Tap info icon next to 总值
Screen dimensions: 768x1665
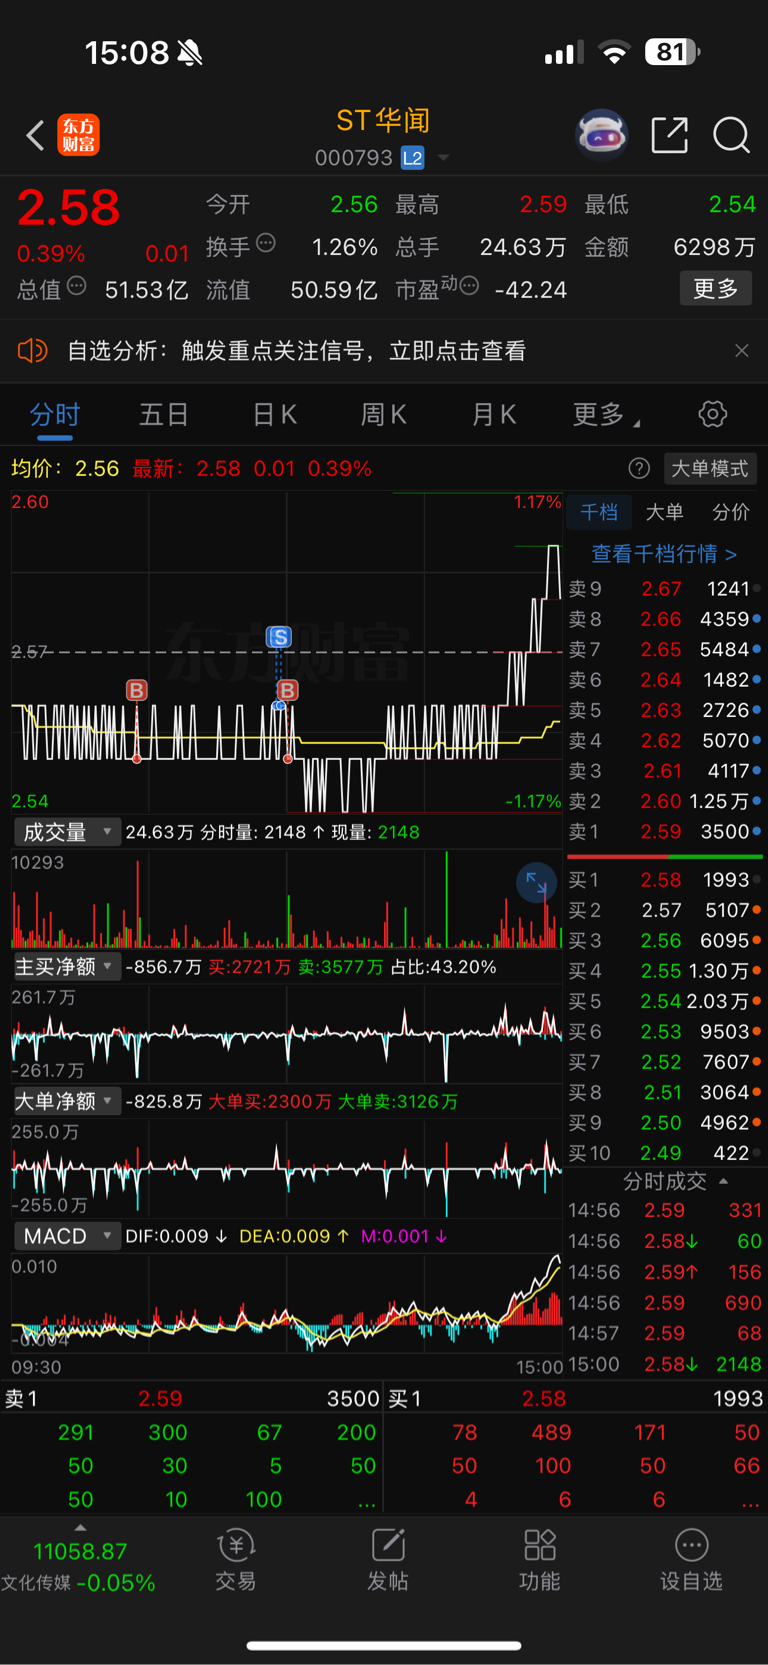click(x=76, y=286)
